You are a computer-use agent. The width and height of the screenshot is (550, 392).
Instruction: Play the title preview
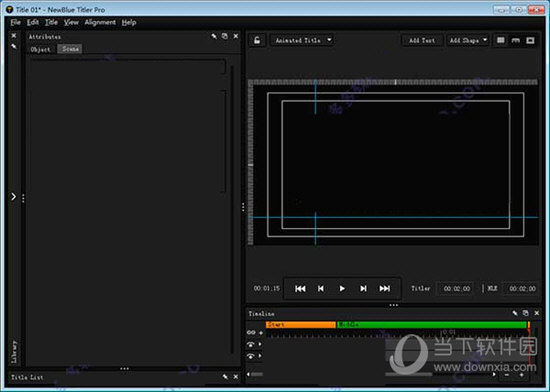tap(342, 289)
